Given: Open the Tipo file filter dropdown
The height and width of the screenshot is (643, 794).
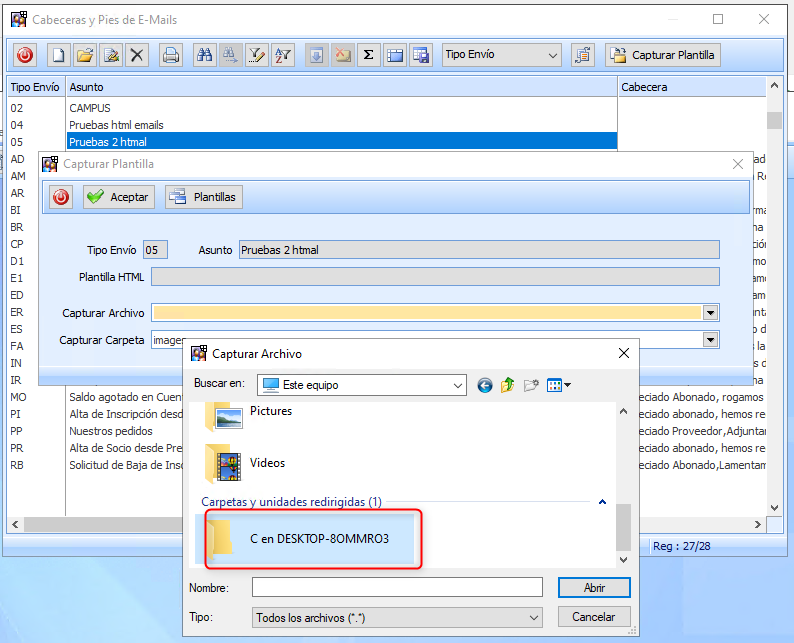Looking at the screenshot, I should click(x=534, y=617).
